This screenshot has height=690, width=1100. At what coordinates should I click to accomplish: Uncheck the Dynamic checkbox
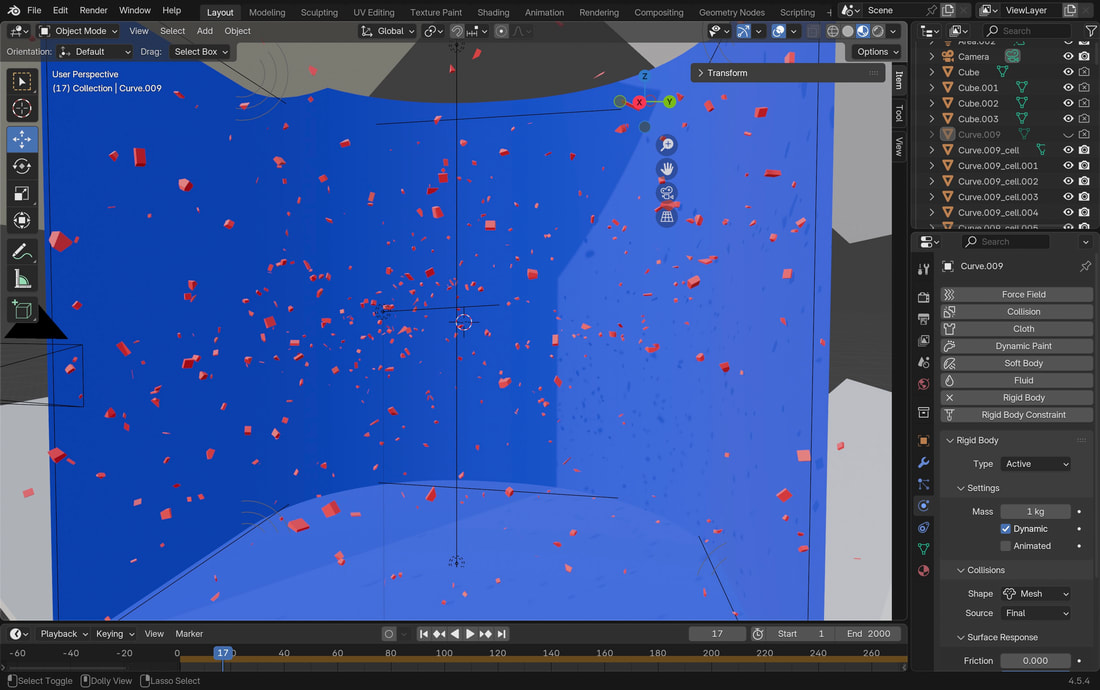tap(1006, 529)
